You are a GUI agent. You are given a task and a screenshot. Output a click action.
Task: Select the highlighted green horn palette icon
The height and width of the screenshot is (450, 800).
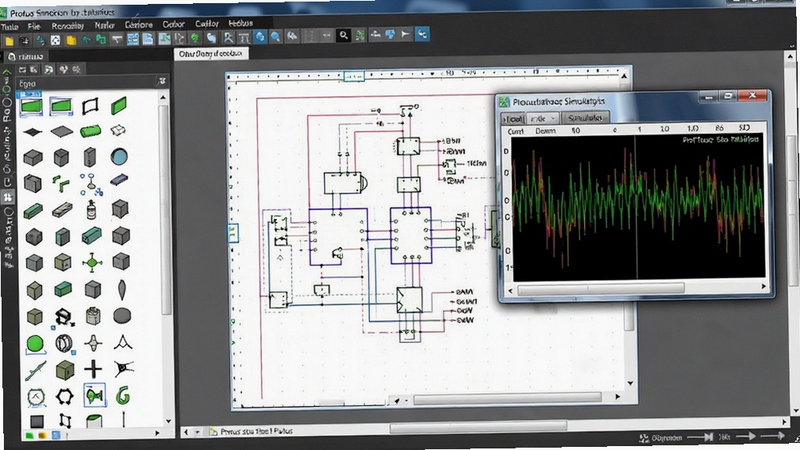coord(94,395)
